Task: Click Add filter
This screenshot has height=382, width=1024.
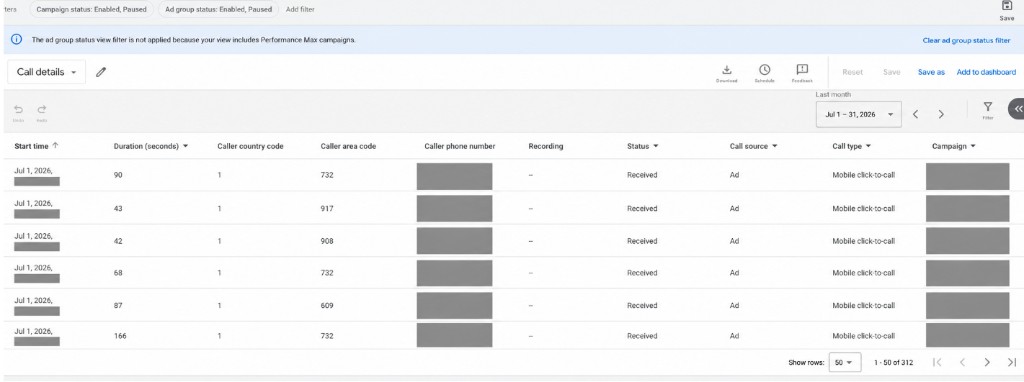Action: point(300,10)
